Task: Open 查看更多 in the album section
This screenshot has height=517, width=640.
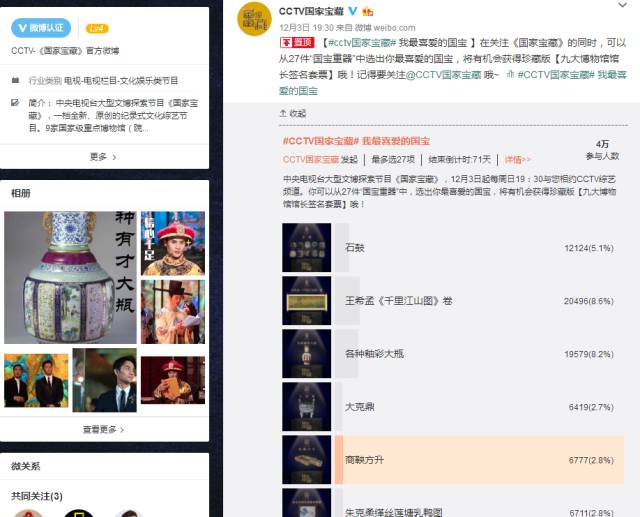Action: pos(103,429)
